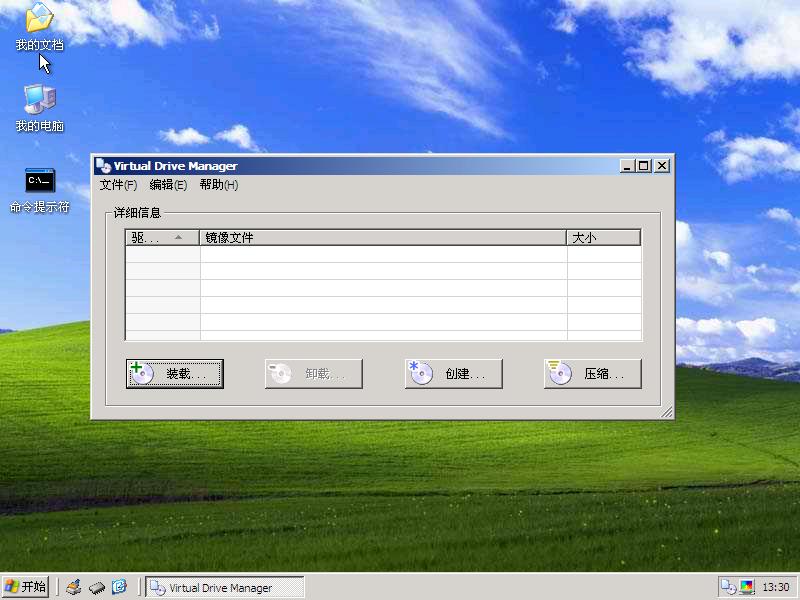
Task: Click the 13:30 clock in tray
Action: [x=776, y=587]
